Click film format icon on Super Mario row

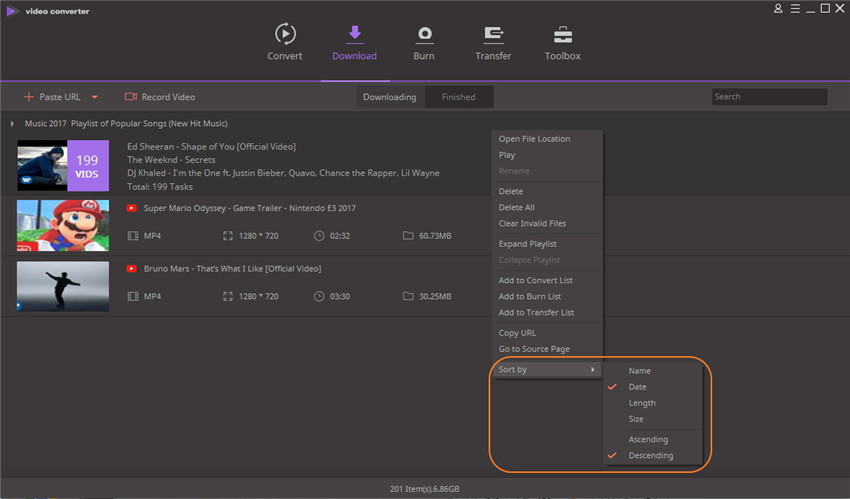tap(133, 236)
